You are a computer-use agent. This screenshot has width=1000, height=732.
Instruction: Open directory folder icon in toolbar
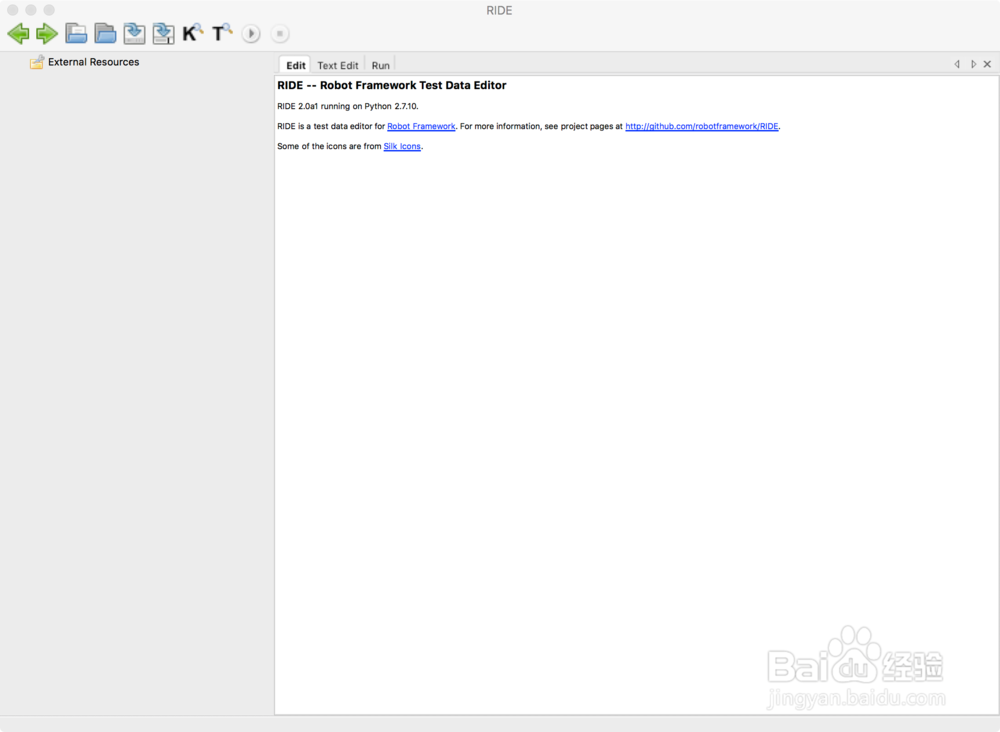tap(105, 33)
